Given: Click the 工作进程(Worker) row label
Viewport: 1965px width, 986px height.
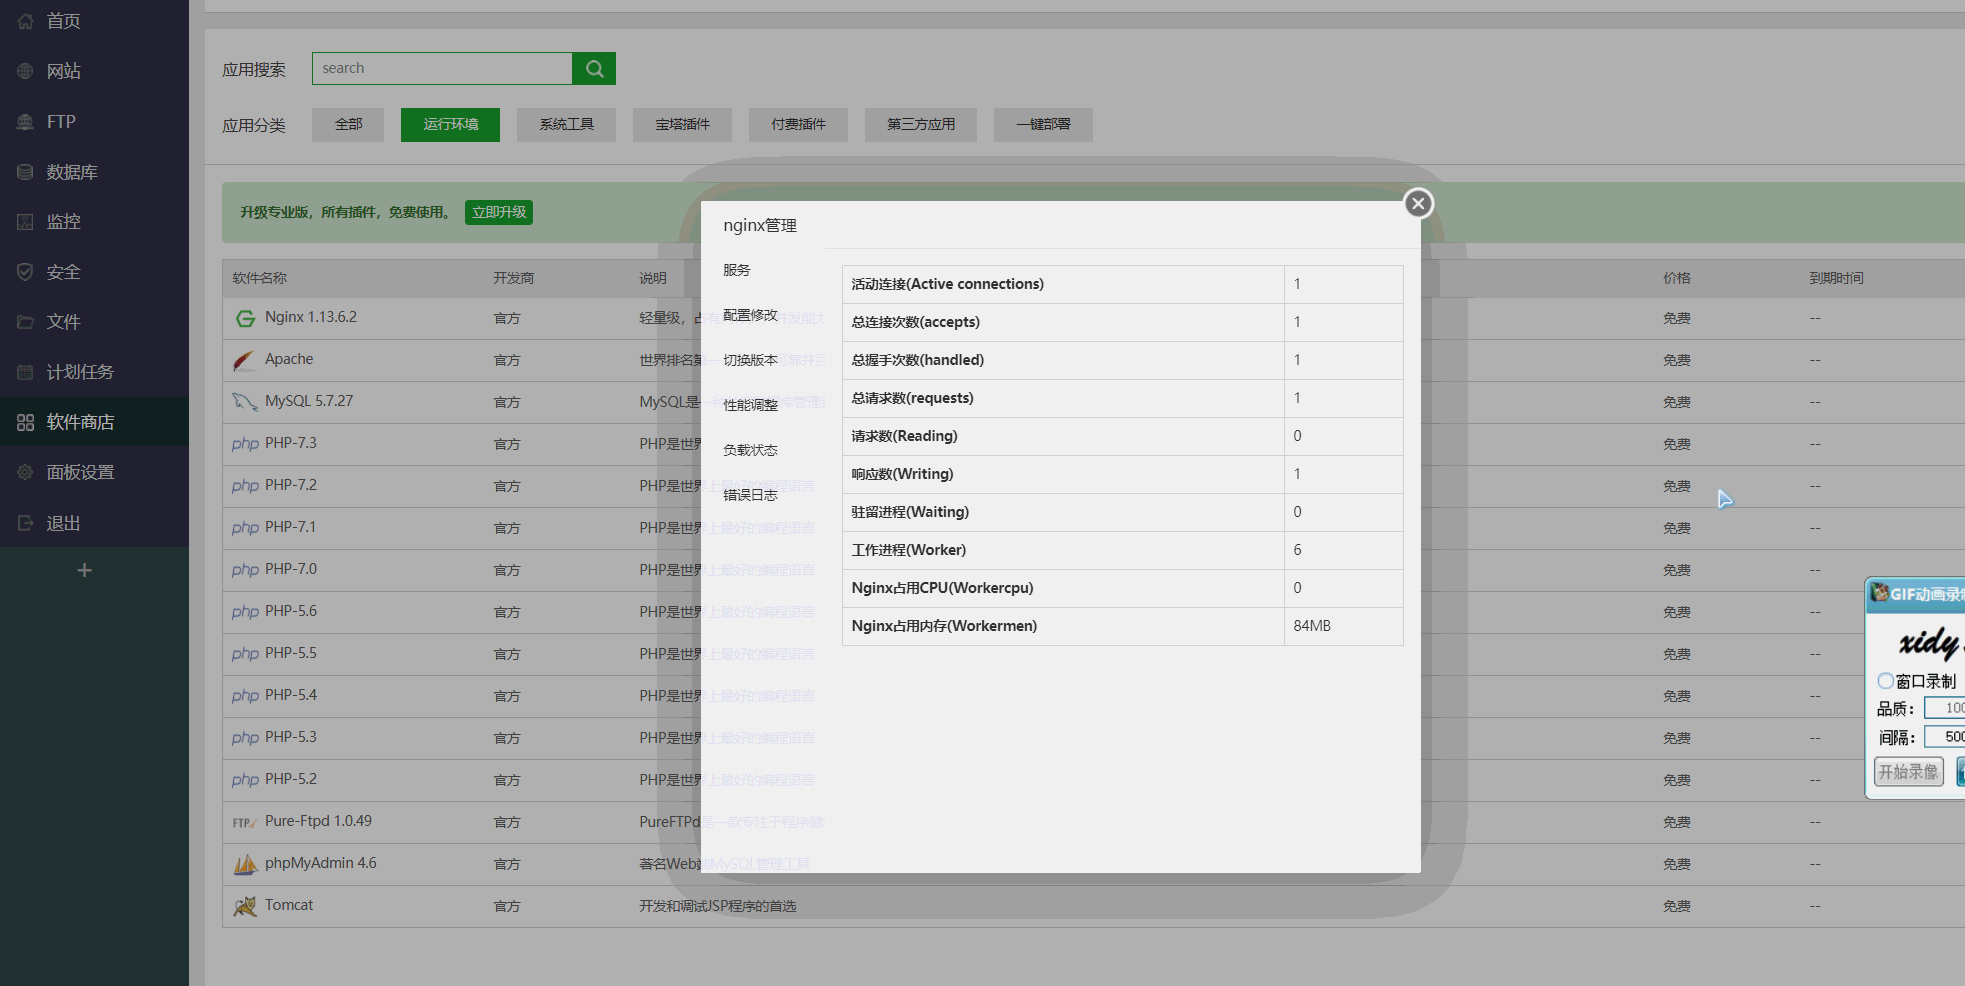Looking at the screenshot, I should point(908,550).
